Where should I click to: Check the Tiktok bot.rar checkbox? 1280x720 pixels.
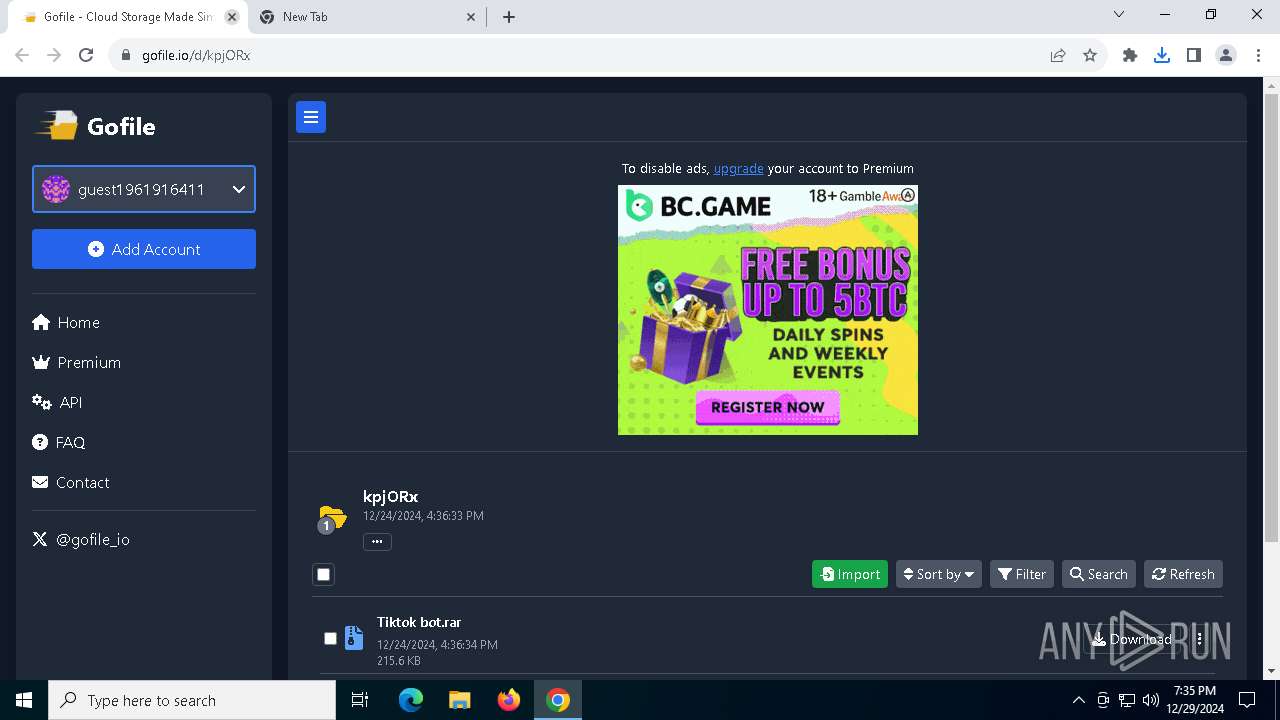click(x=330, y=638)
